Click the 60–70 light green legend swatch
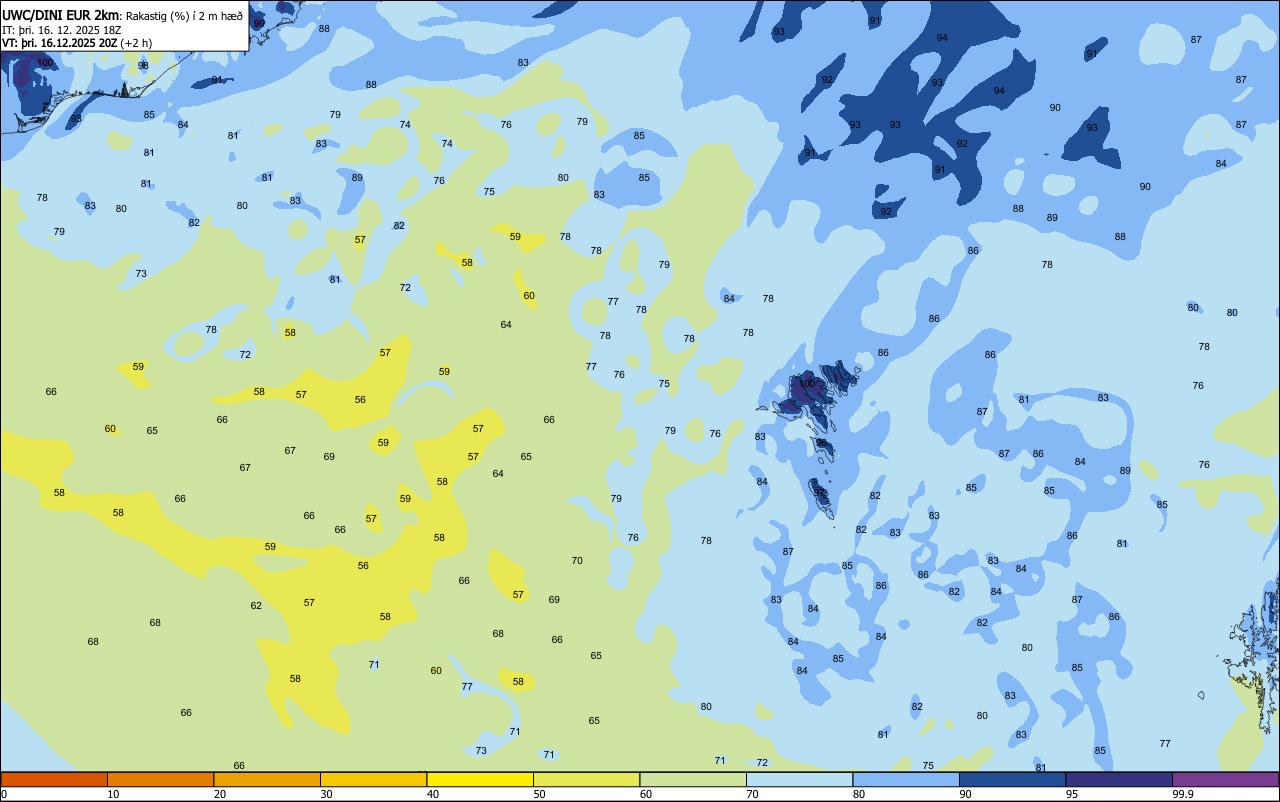Viewport: 1280px width, 802px height. pyautogui.click(x=693, y=779)
